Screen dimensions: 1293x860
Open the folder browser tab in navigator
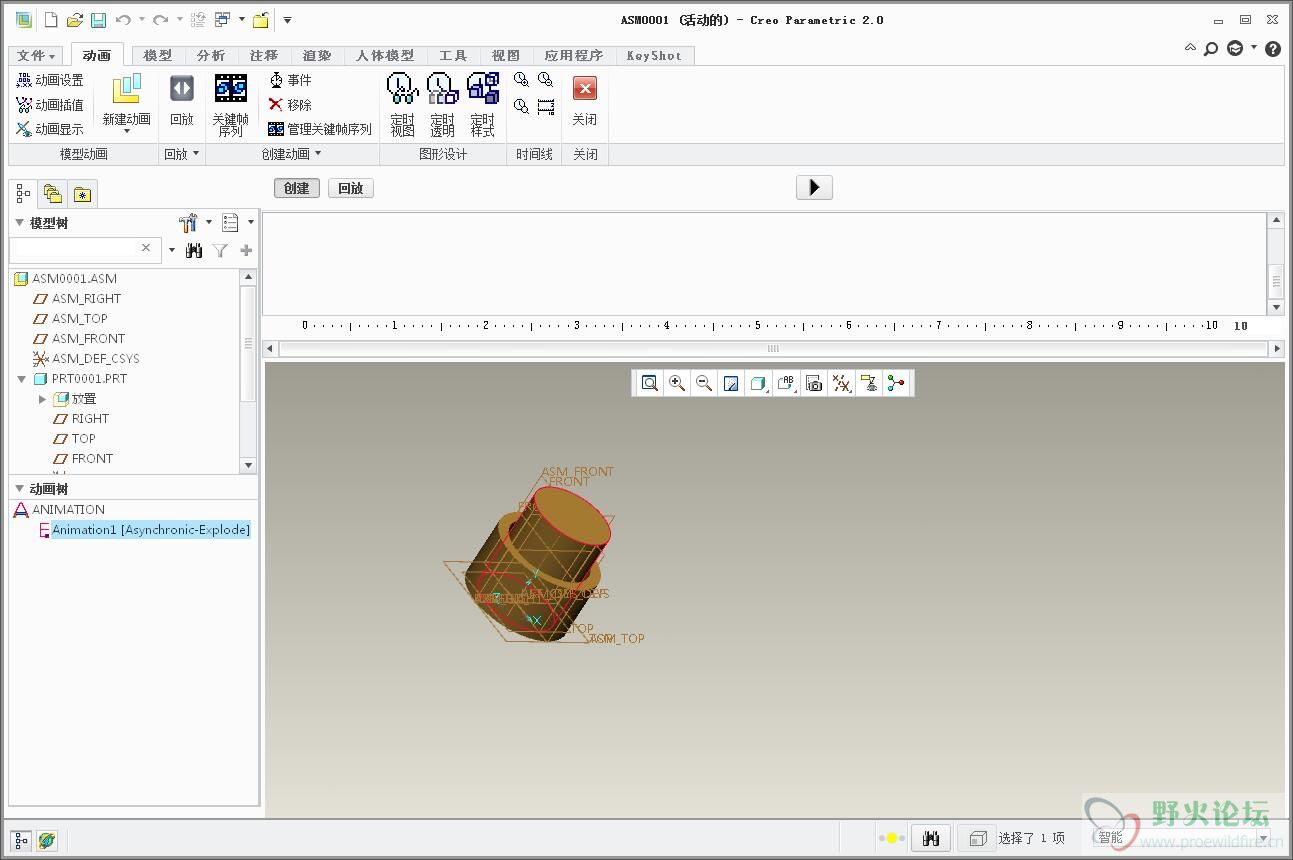52,194
